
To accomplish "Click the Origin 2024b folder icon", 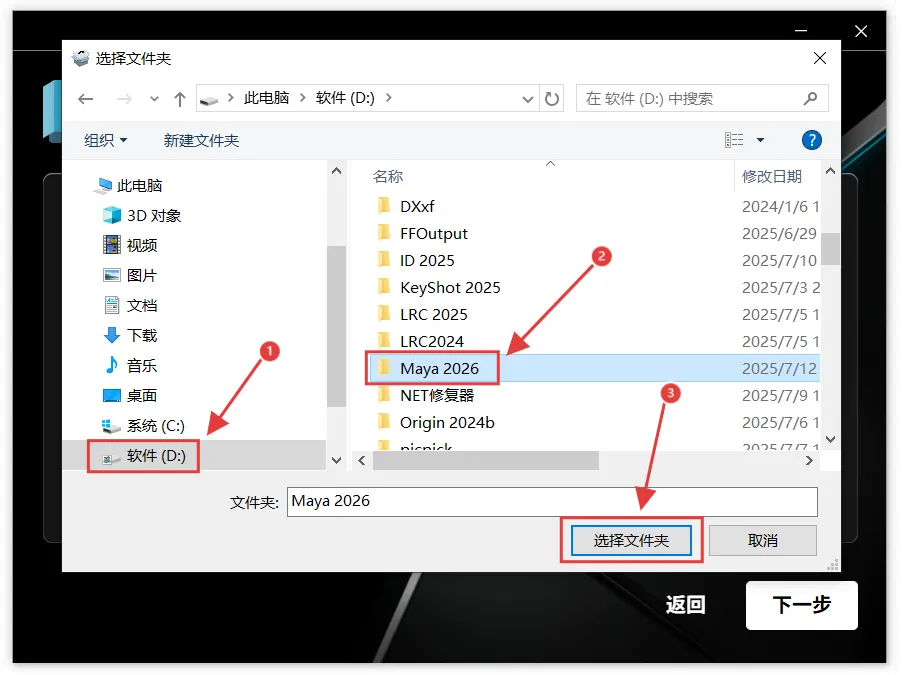I will coord(384,421).
